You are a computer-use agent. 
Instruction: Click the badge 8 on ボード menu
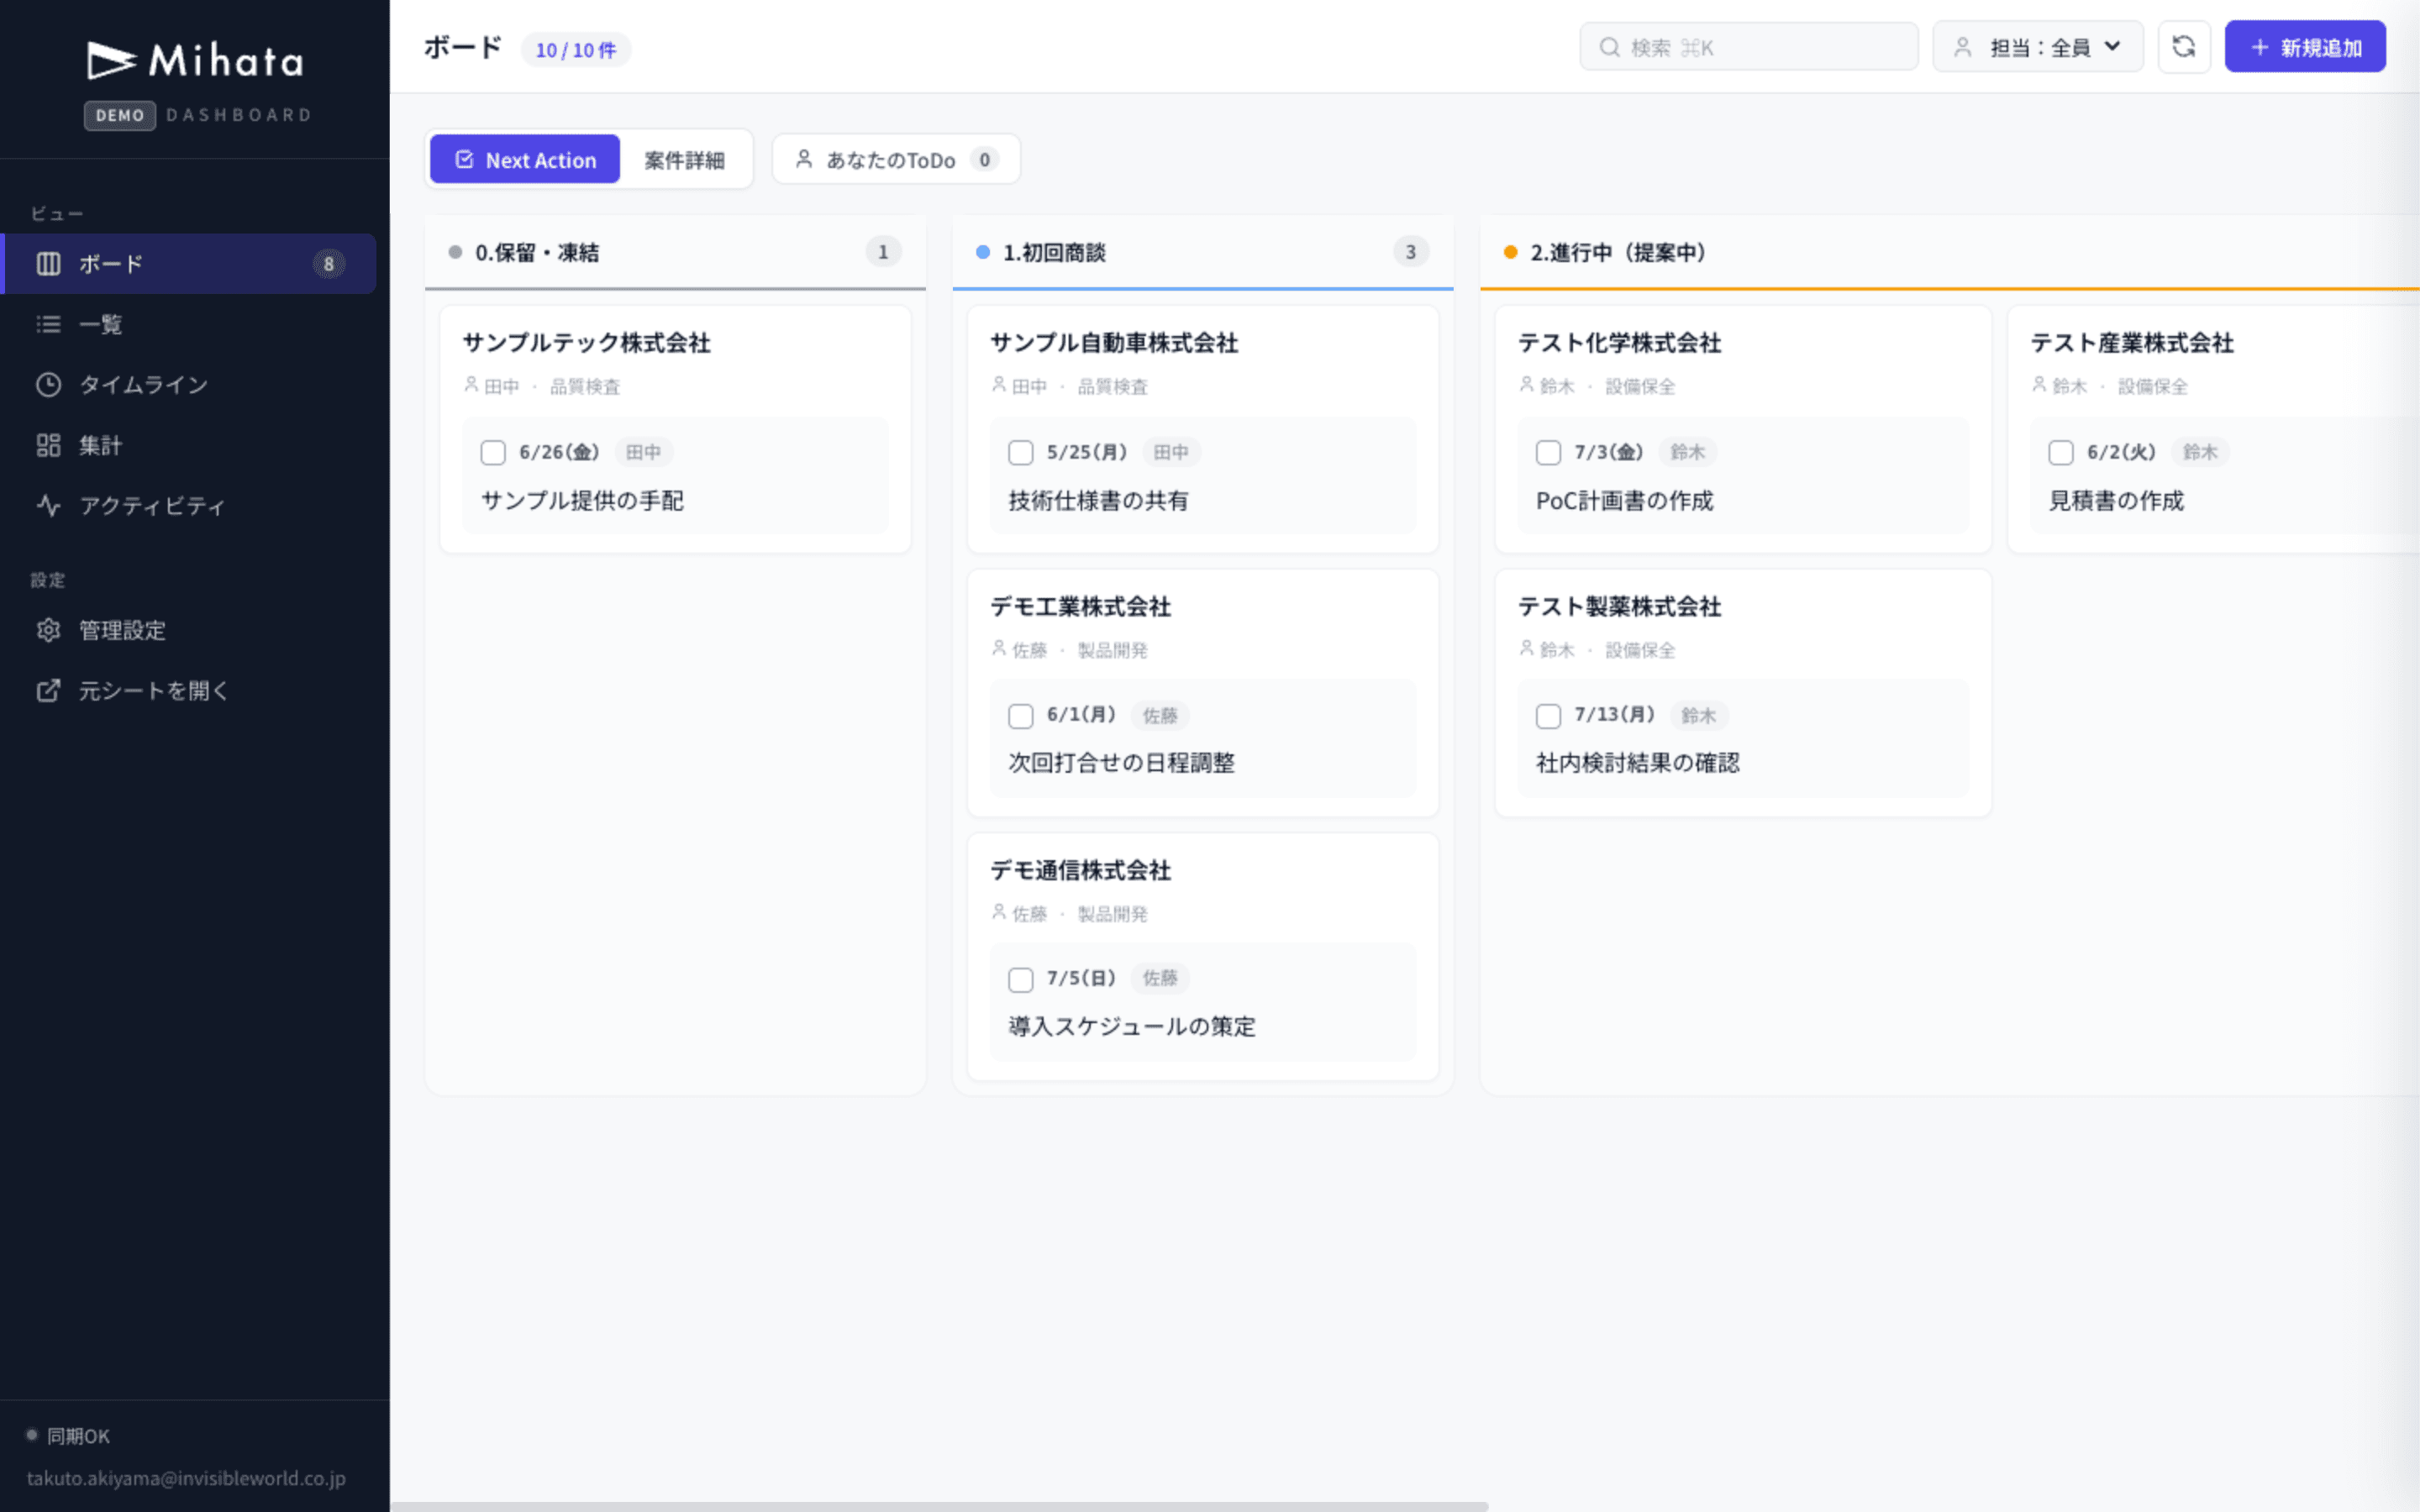click(328, 264)
